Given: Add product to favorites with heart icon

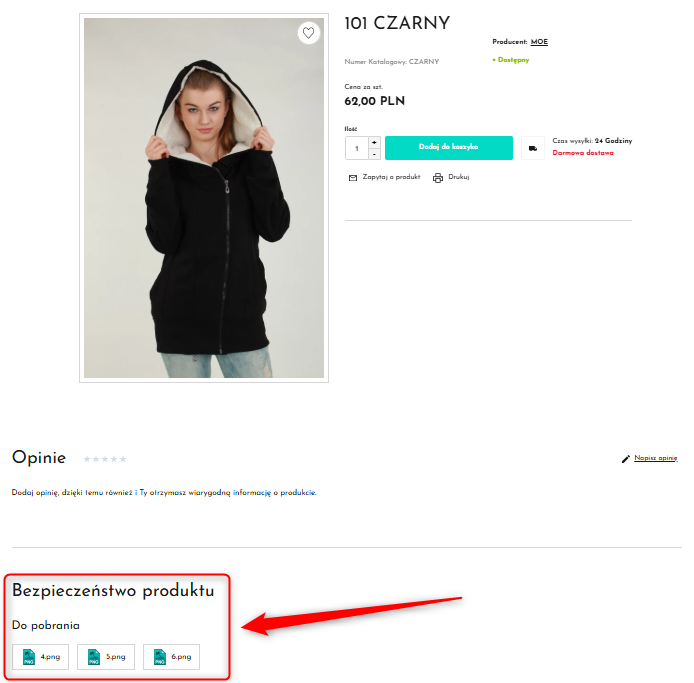Looking at the screenshot, I should [x=308, y=33].
